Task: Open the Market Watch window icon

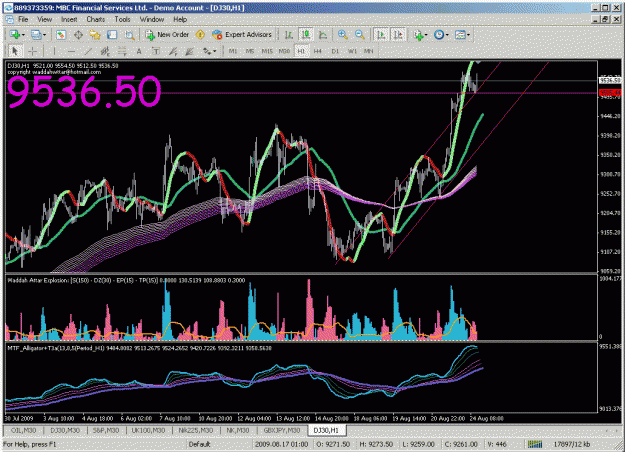Action: 61,35
